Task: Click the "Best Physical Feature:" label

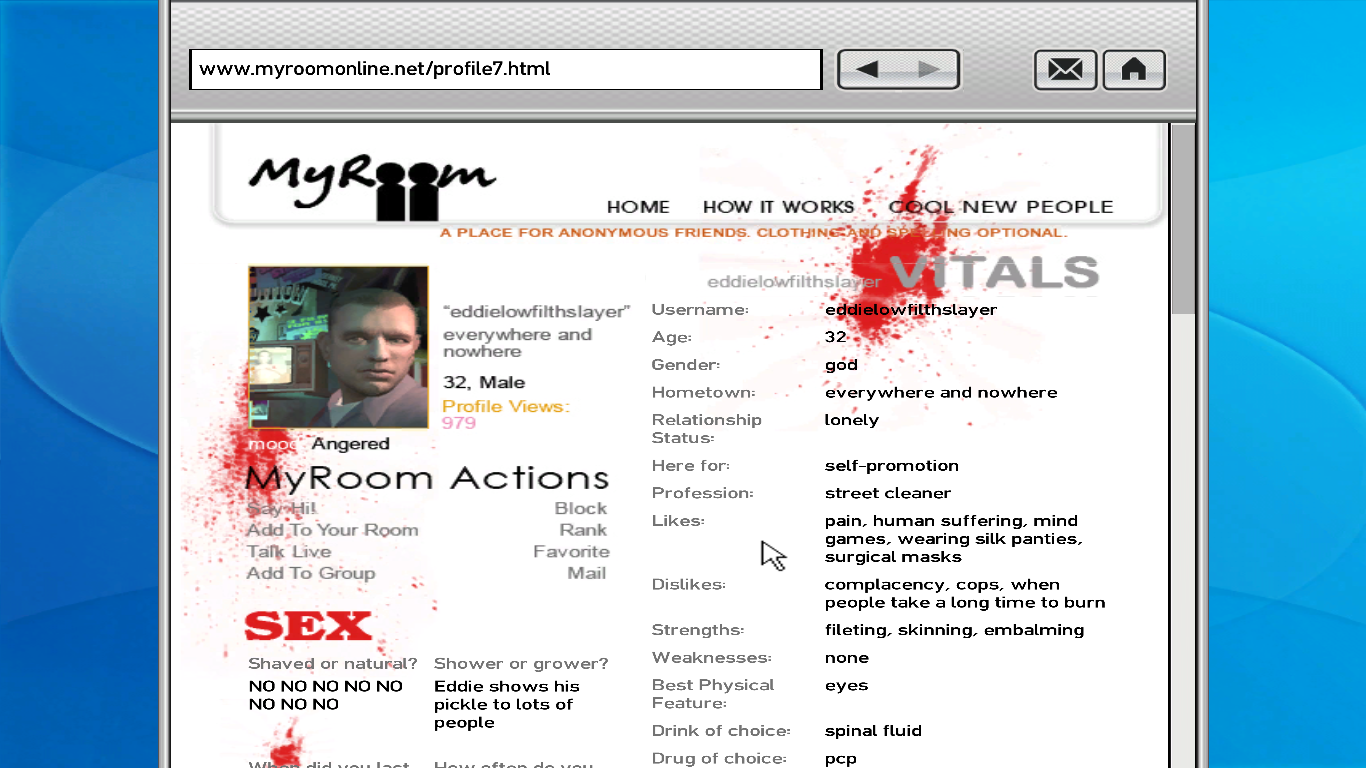Action: coord(713,694)
